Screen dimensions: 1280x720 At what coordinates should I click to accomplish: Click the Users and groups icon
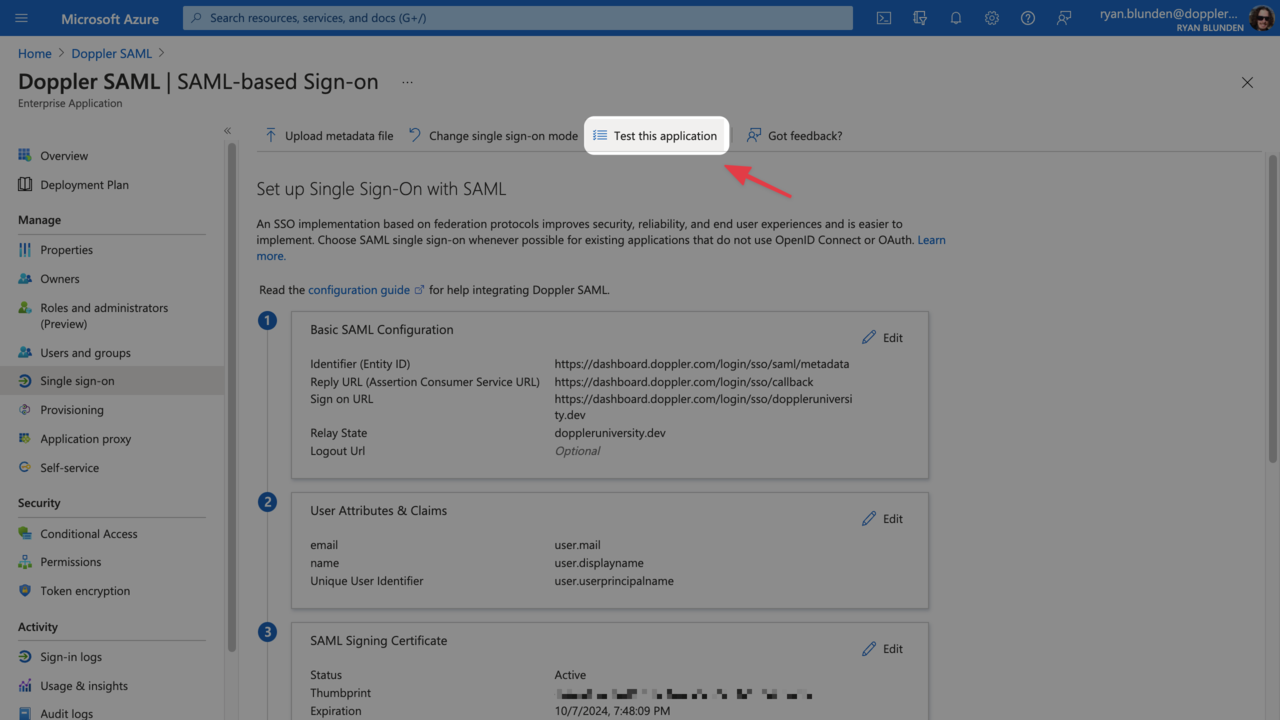(25, 352)
